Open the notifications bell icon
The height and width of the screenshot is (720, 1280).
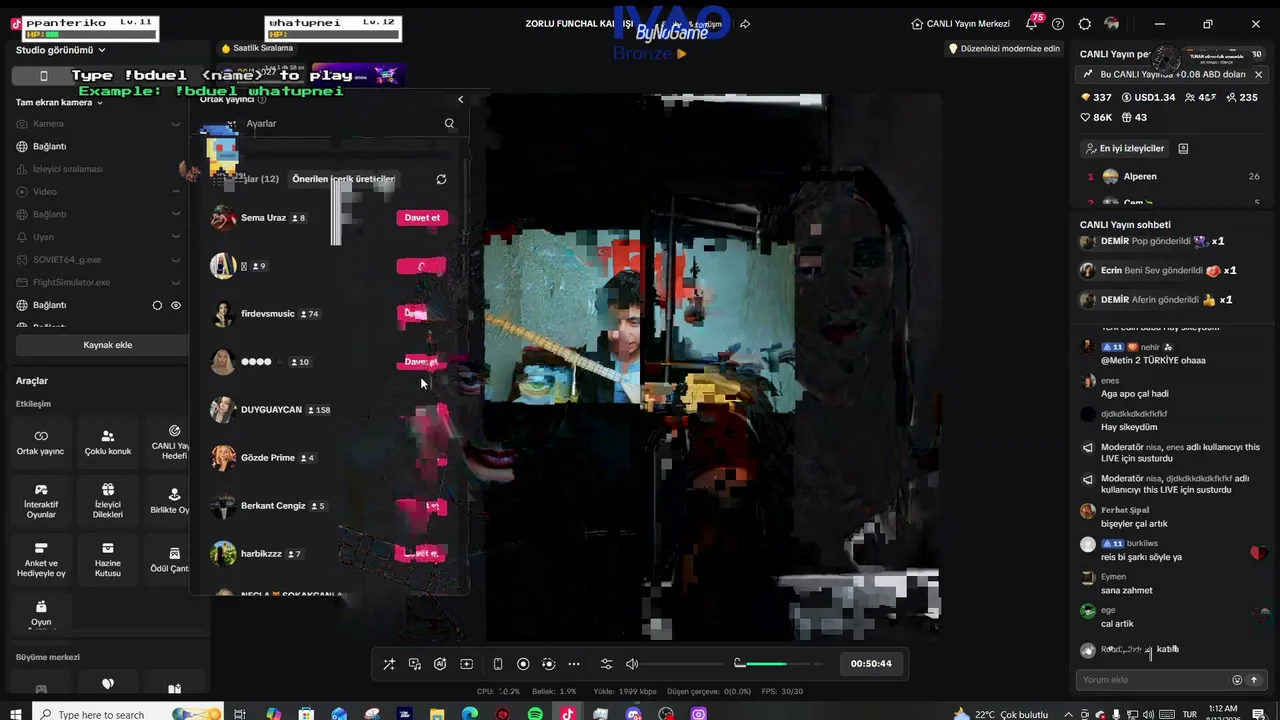tap(1031, 24)
